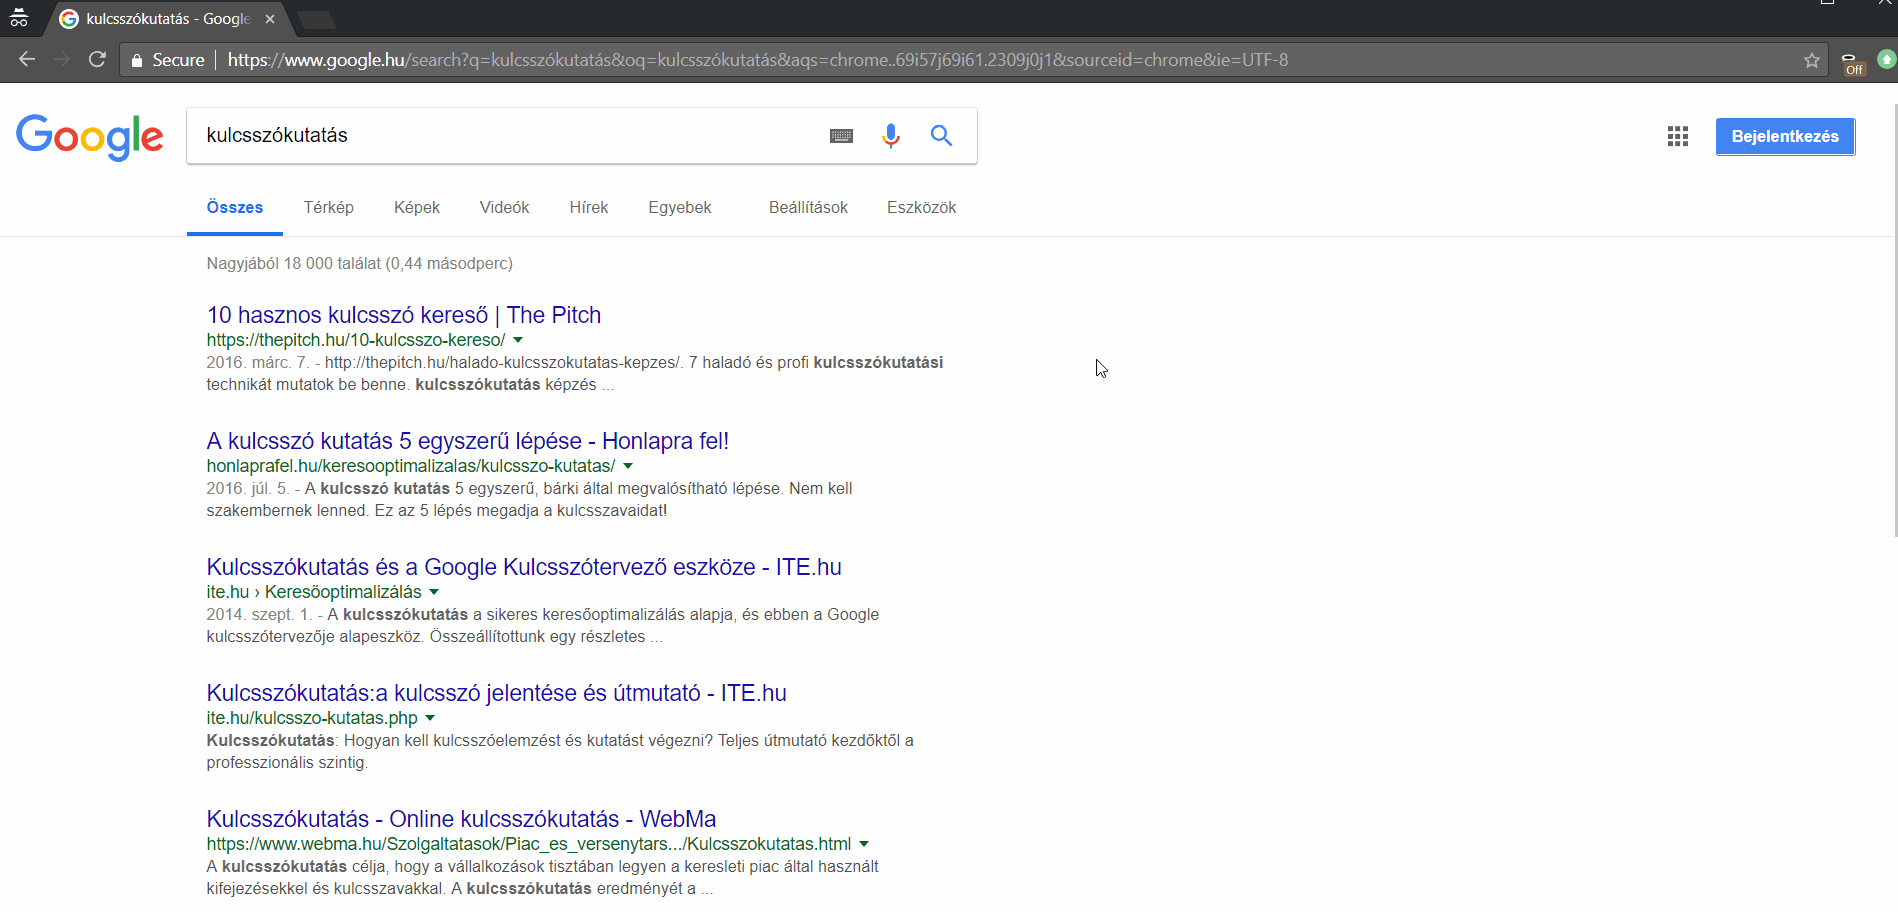Expand dropdown arrow next to thepitch.hu URL
The height and width of the screenshot is (912, 1898).
point(518,340)
